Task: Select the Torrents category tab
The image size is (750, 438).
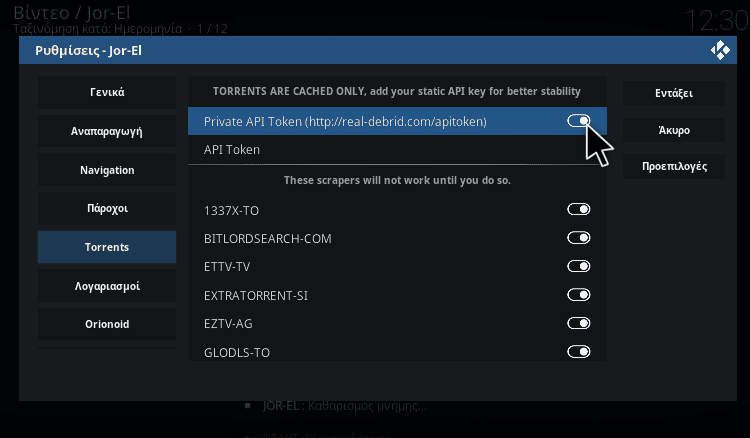Action: click(x=107, y=247)
